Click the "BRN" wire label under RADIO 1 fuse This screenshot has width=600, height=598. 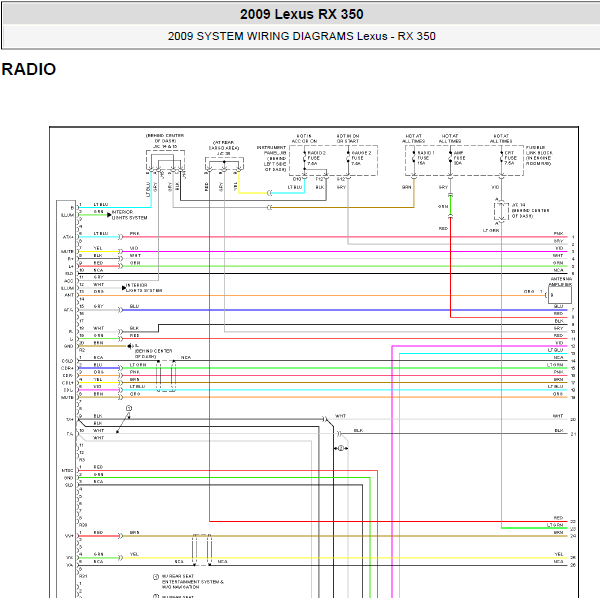(406, 187)
